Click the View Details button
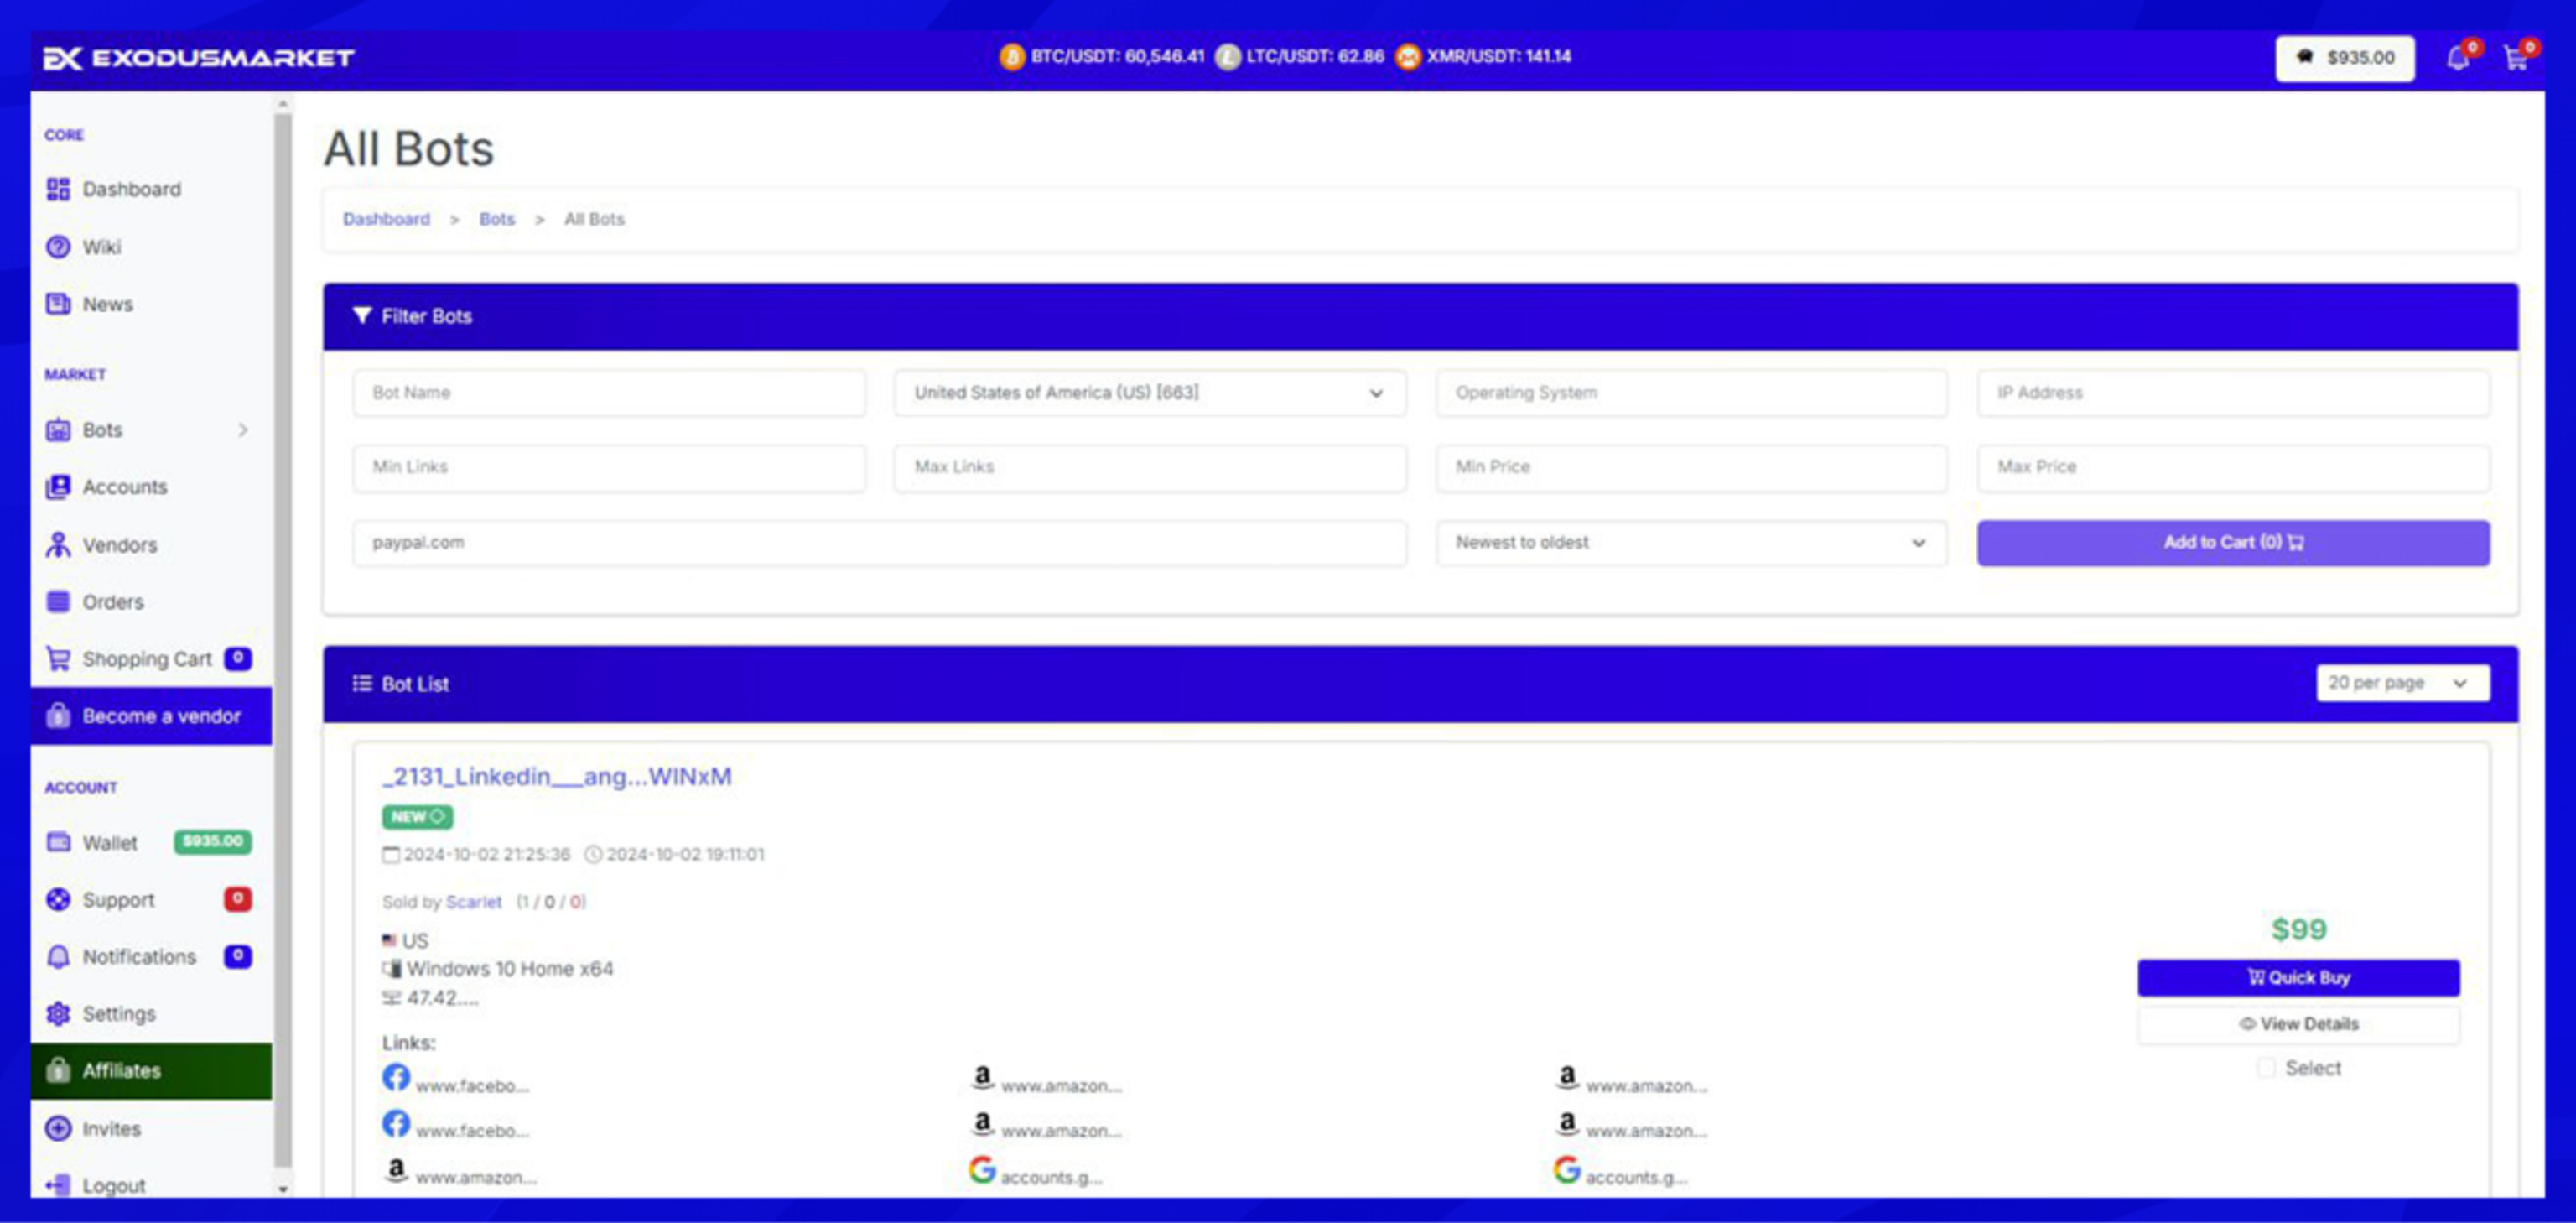 point(2298,1023)
